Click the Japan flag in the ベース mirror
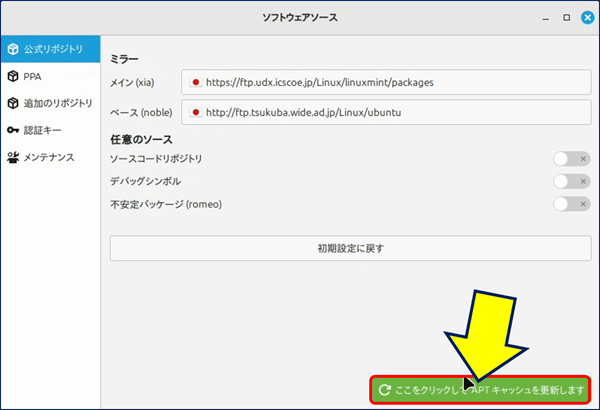Image resolution: width=600 pixels, height=410 pixels. coord(196,112)
